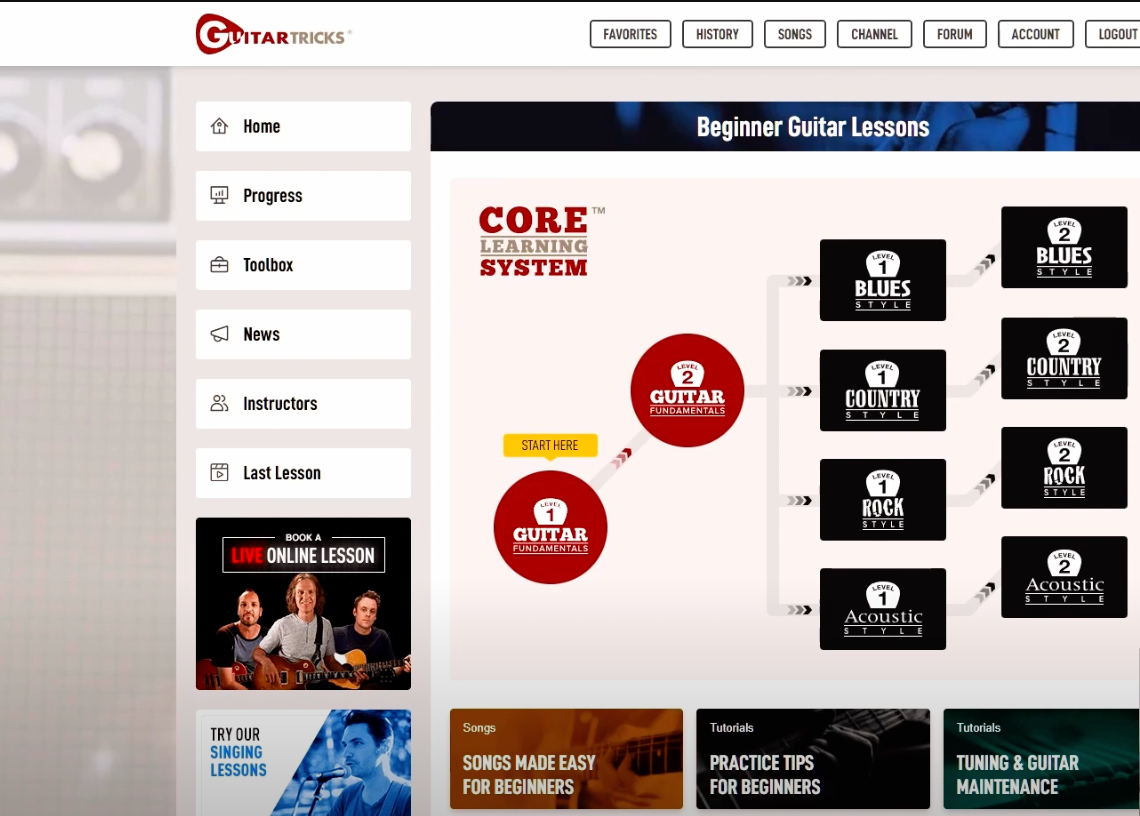
Task: Open Level 2 Guitar Fundamentals circle
Action: (x=687, y=391)
